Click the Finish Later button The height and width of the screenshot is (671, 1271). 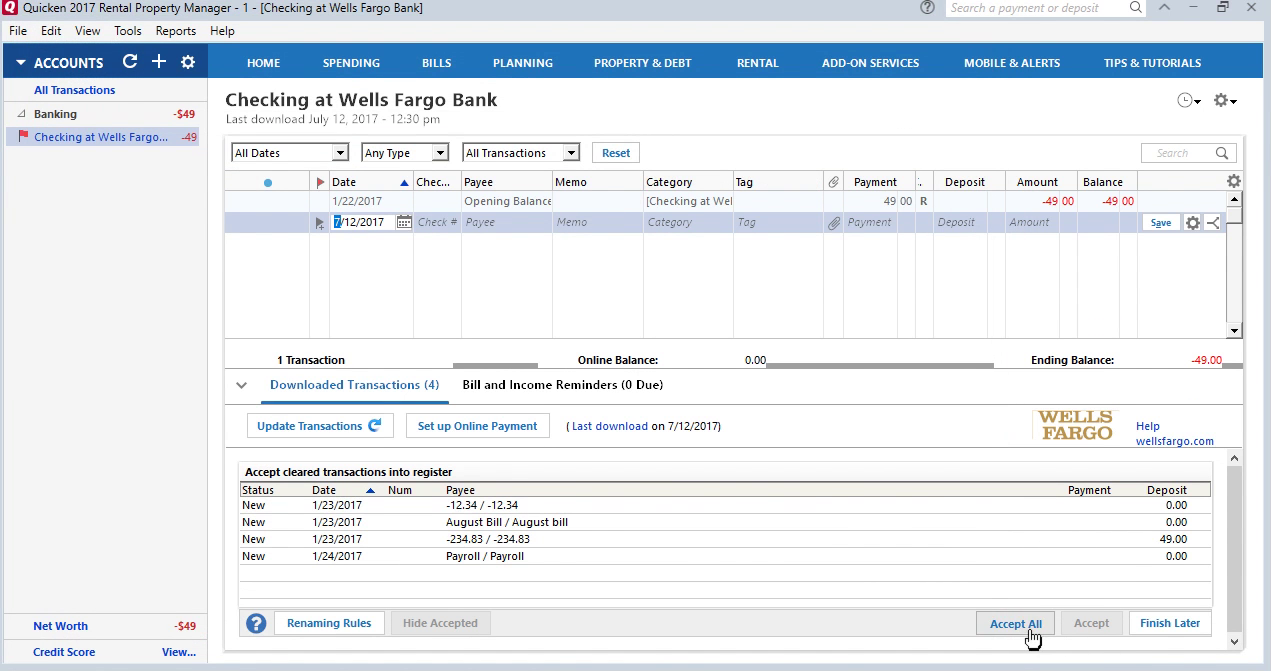pyautogui.click(x=1169, y=623)
